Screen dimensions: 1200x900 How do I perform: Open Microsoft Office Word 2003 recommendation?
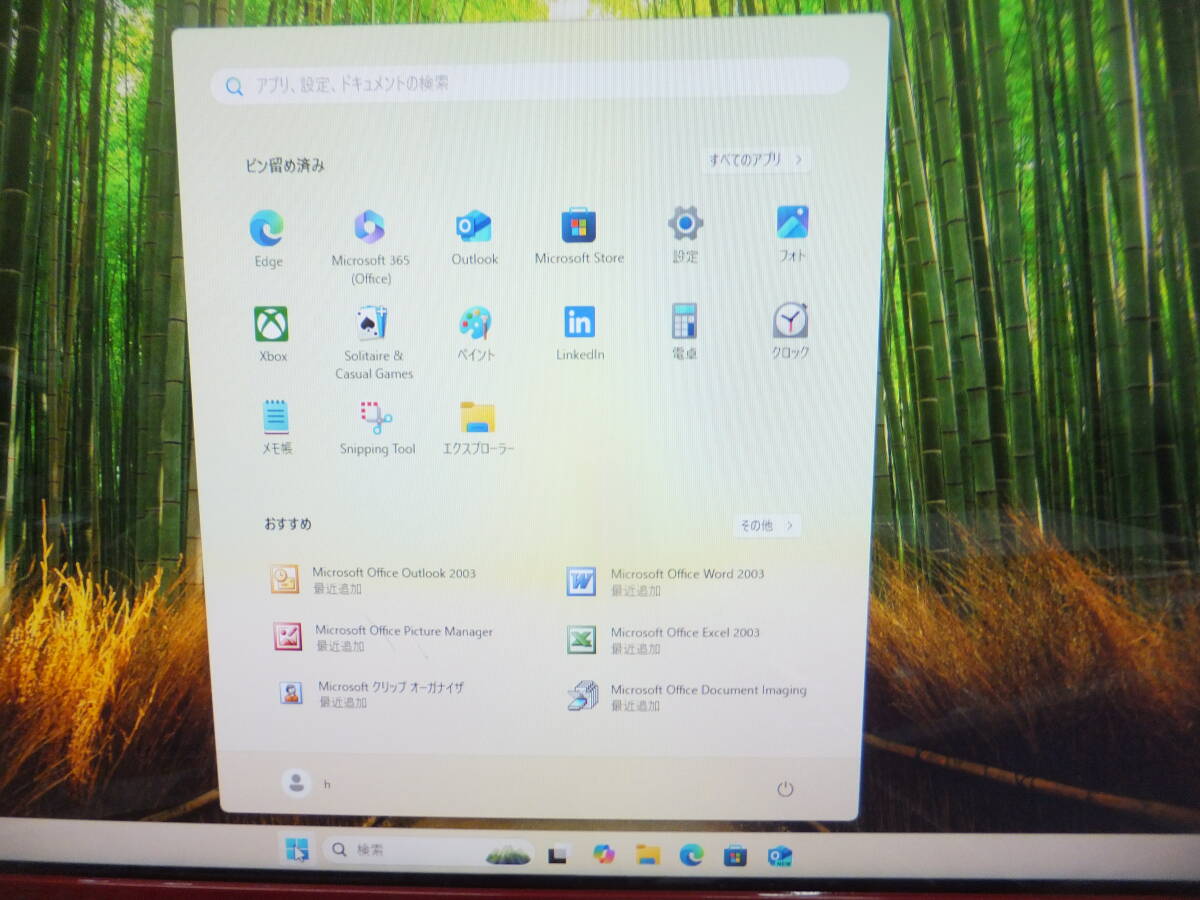[686, 580]
